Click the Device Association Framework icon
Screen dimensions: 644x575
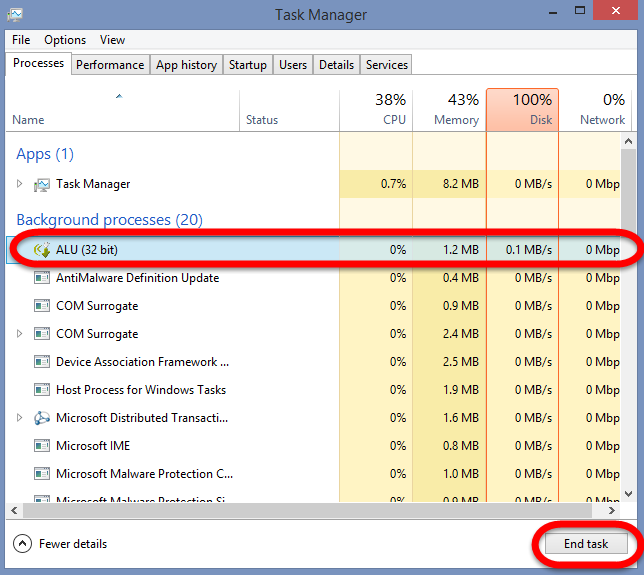click(x=42, y=362)
